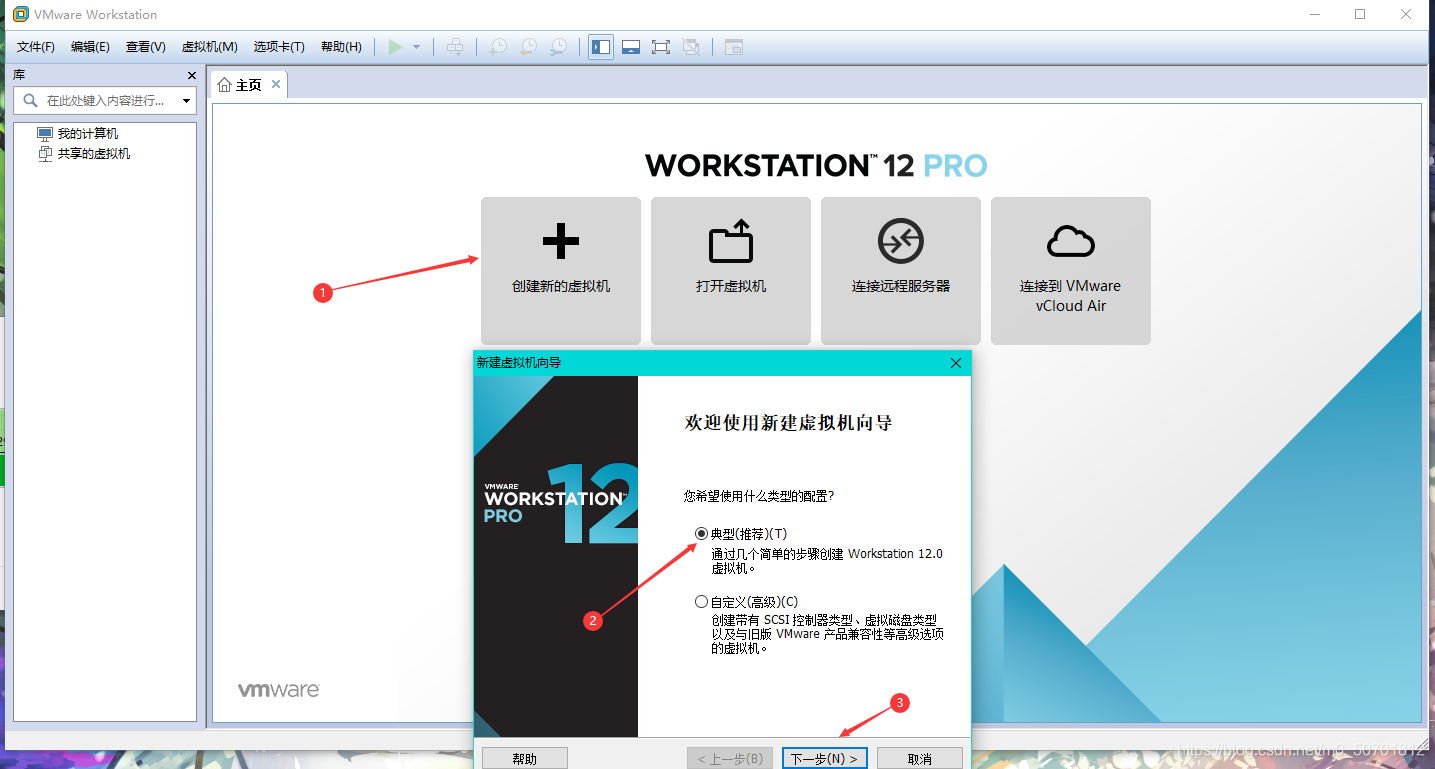1435x769 pixels.
Task: Open the 虚拟机(M) menu
Action: pyautogui.click(x=209, y=47)
